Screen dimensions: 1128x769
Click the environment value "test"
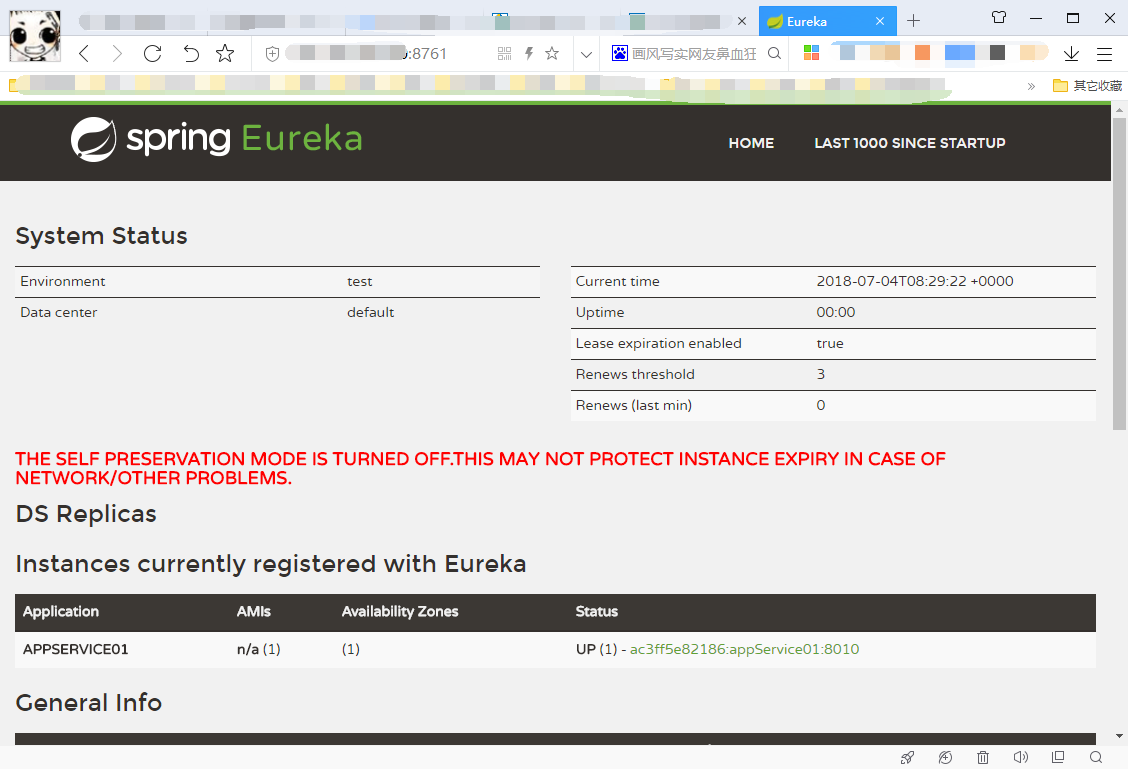[x=360, y=281]
